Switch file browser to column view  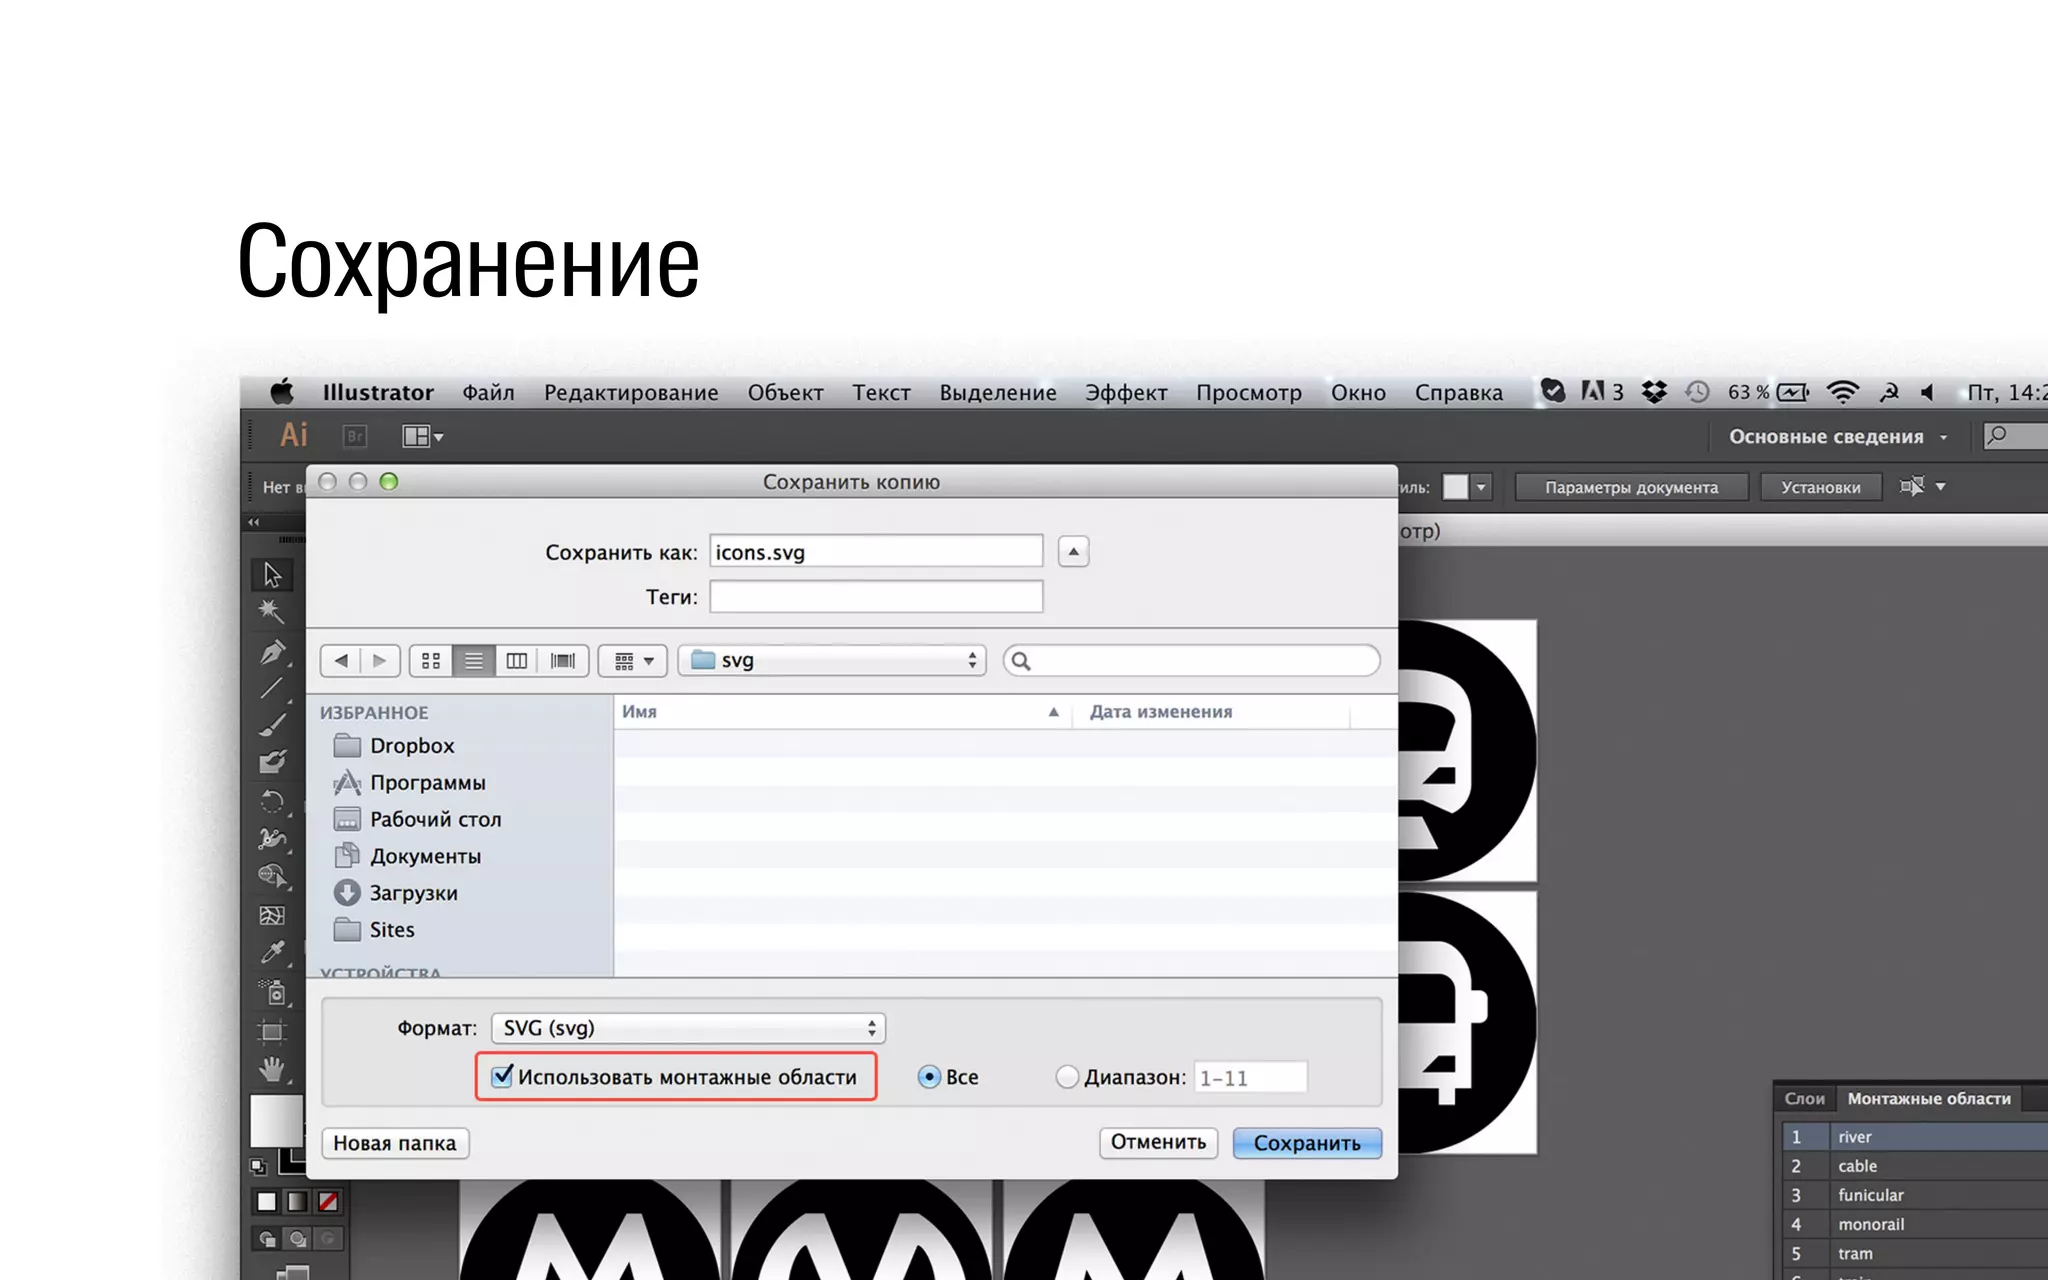517,661
